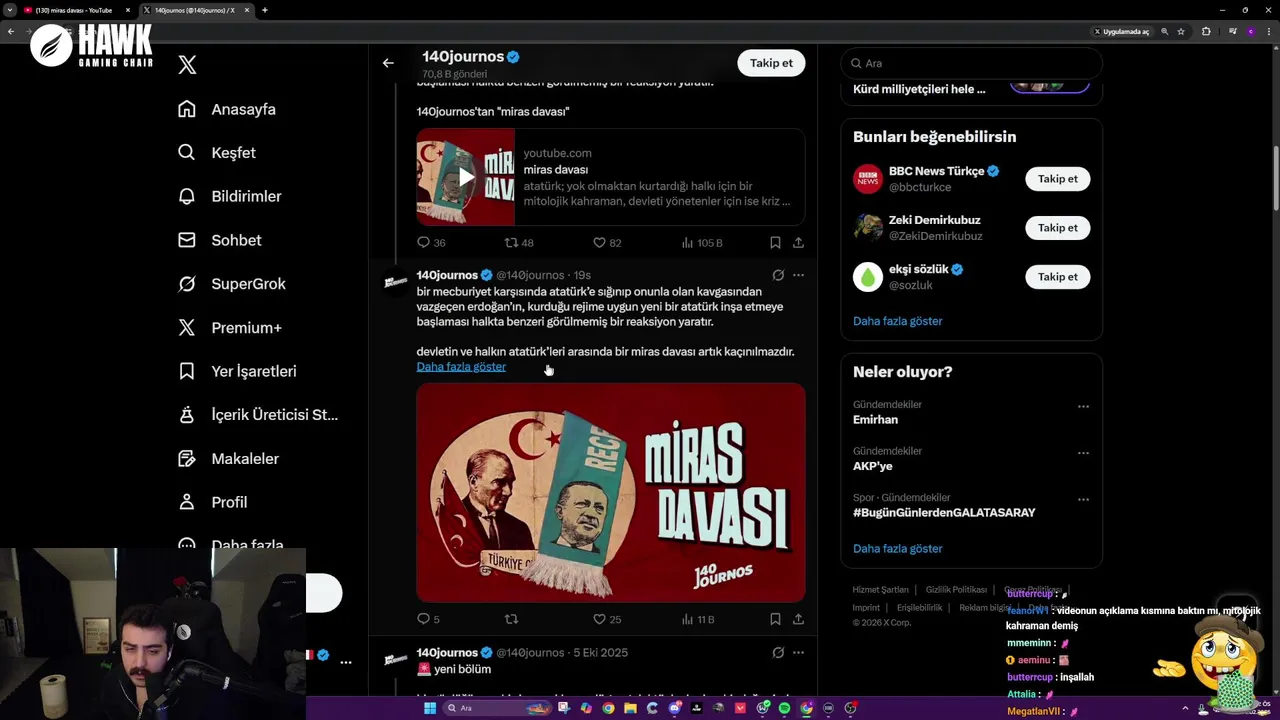This screenshot has height=720, width=1280.
Task: Open Bildirimler notifications
Action: coord(230,196)
